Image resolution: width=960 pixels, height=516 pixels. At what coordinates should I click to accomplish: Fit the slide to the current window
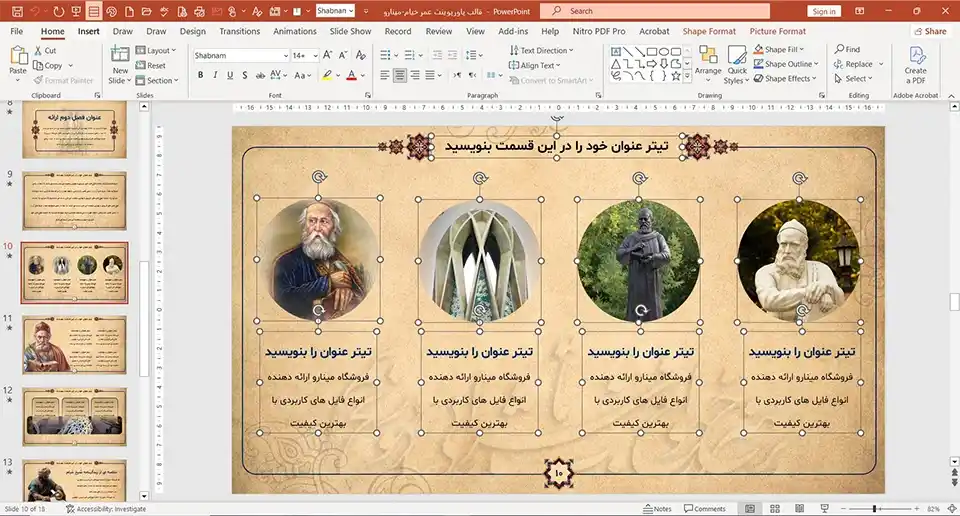952,509
